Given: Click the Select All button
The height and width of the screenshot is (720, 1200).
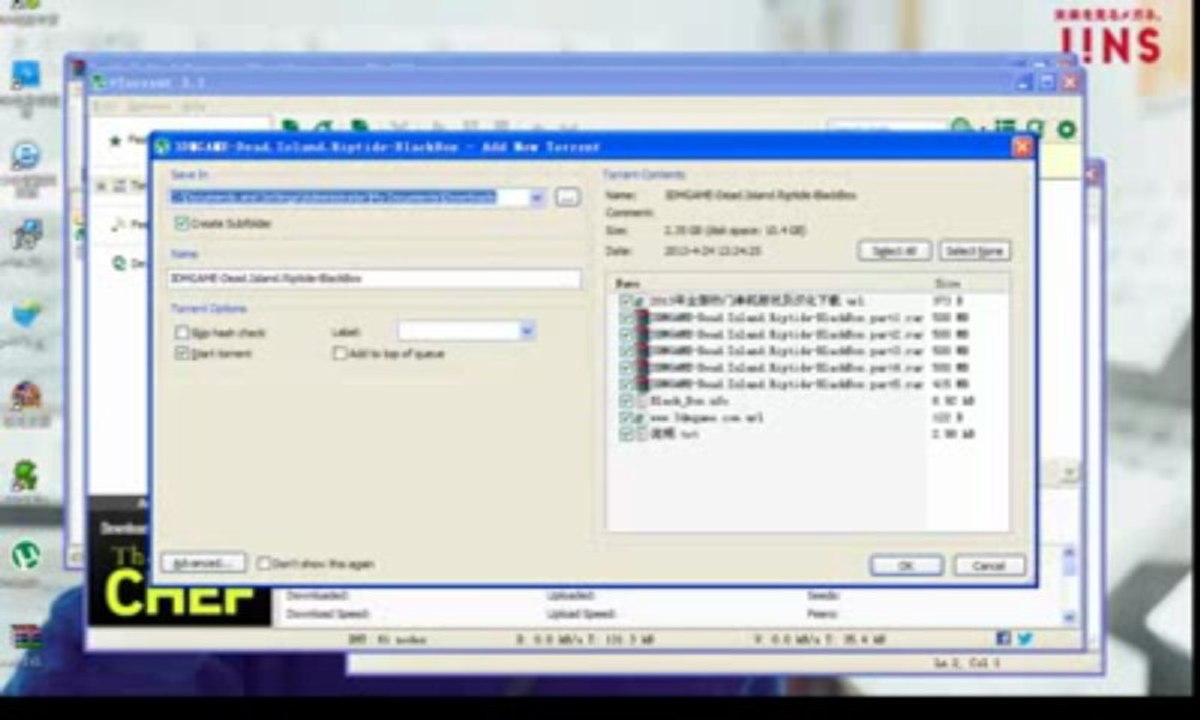Looking at the screenshot, I should 894,251.
